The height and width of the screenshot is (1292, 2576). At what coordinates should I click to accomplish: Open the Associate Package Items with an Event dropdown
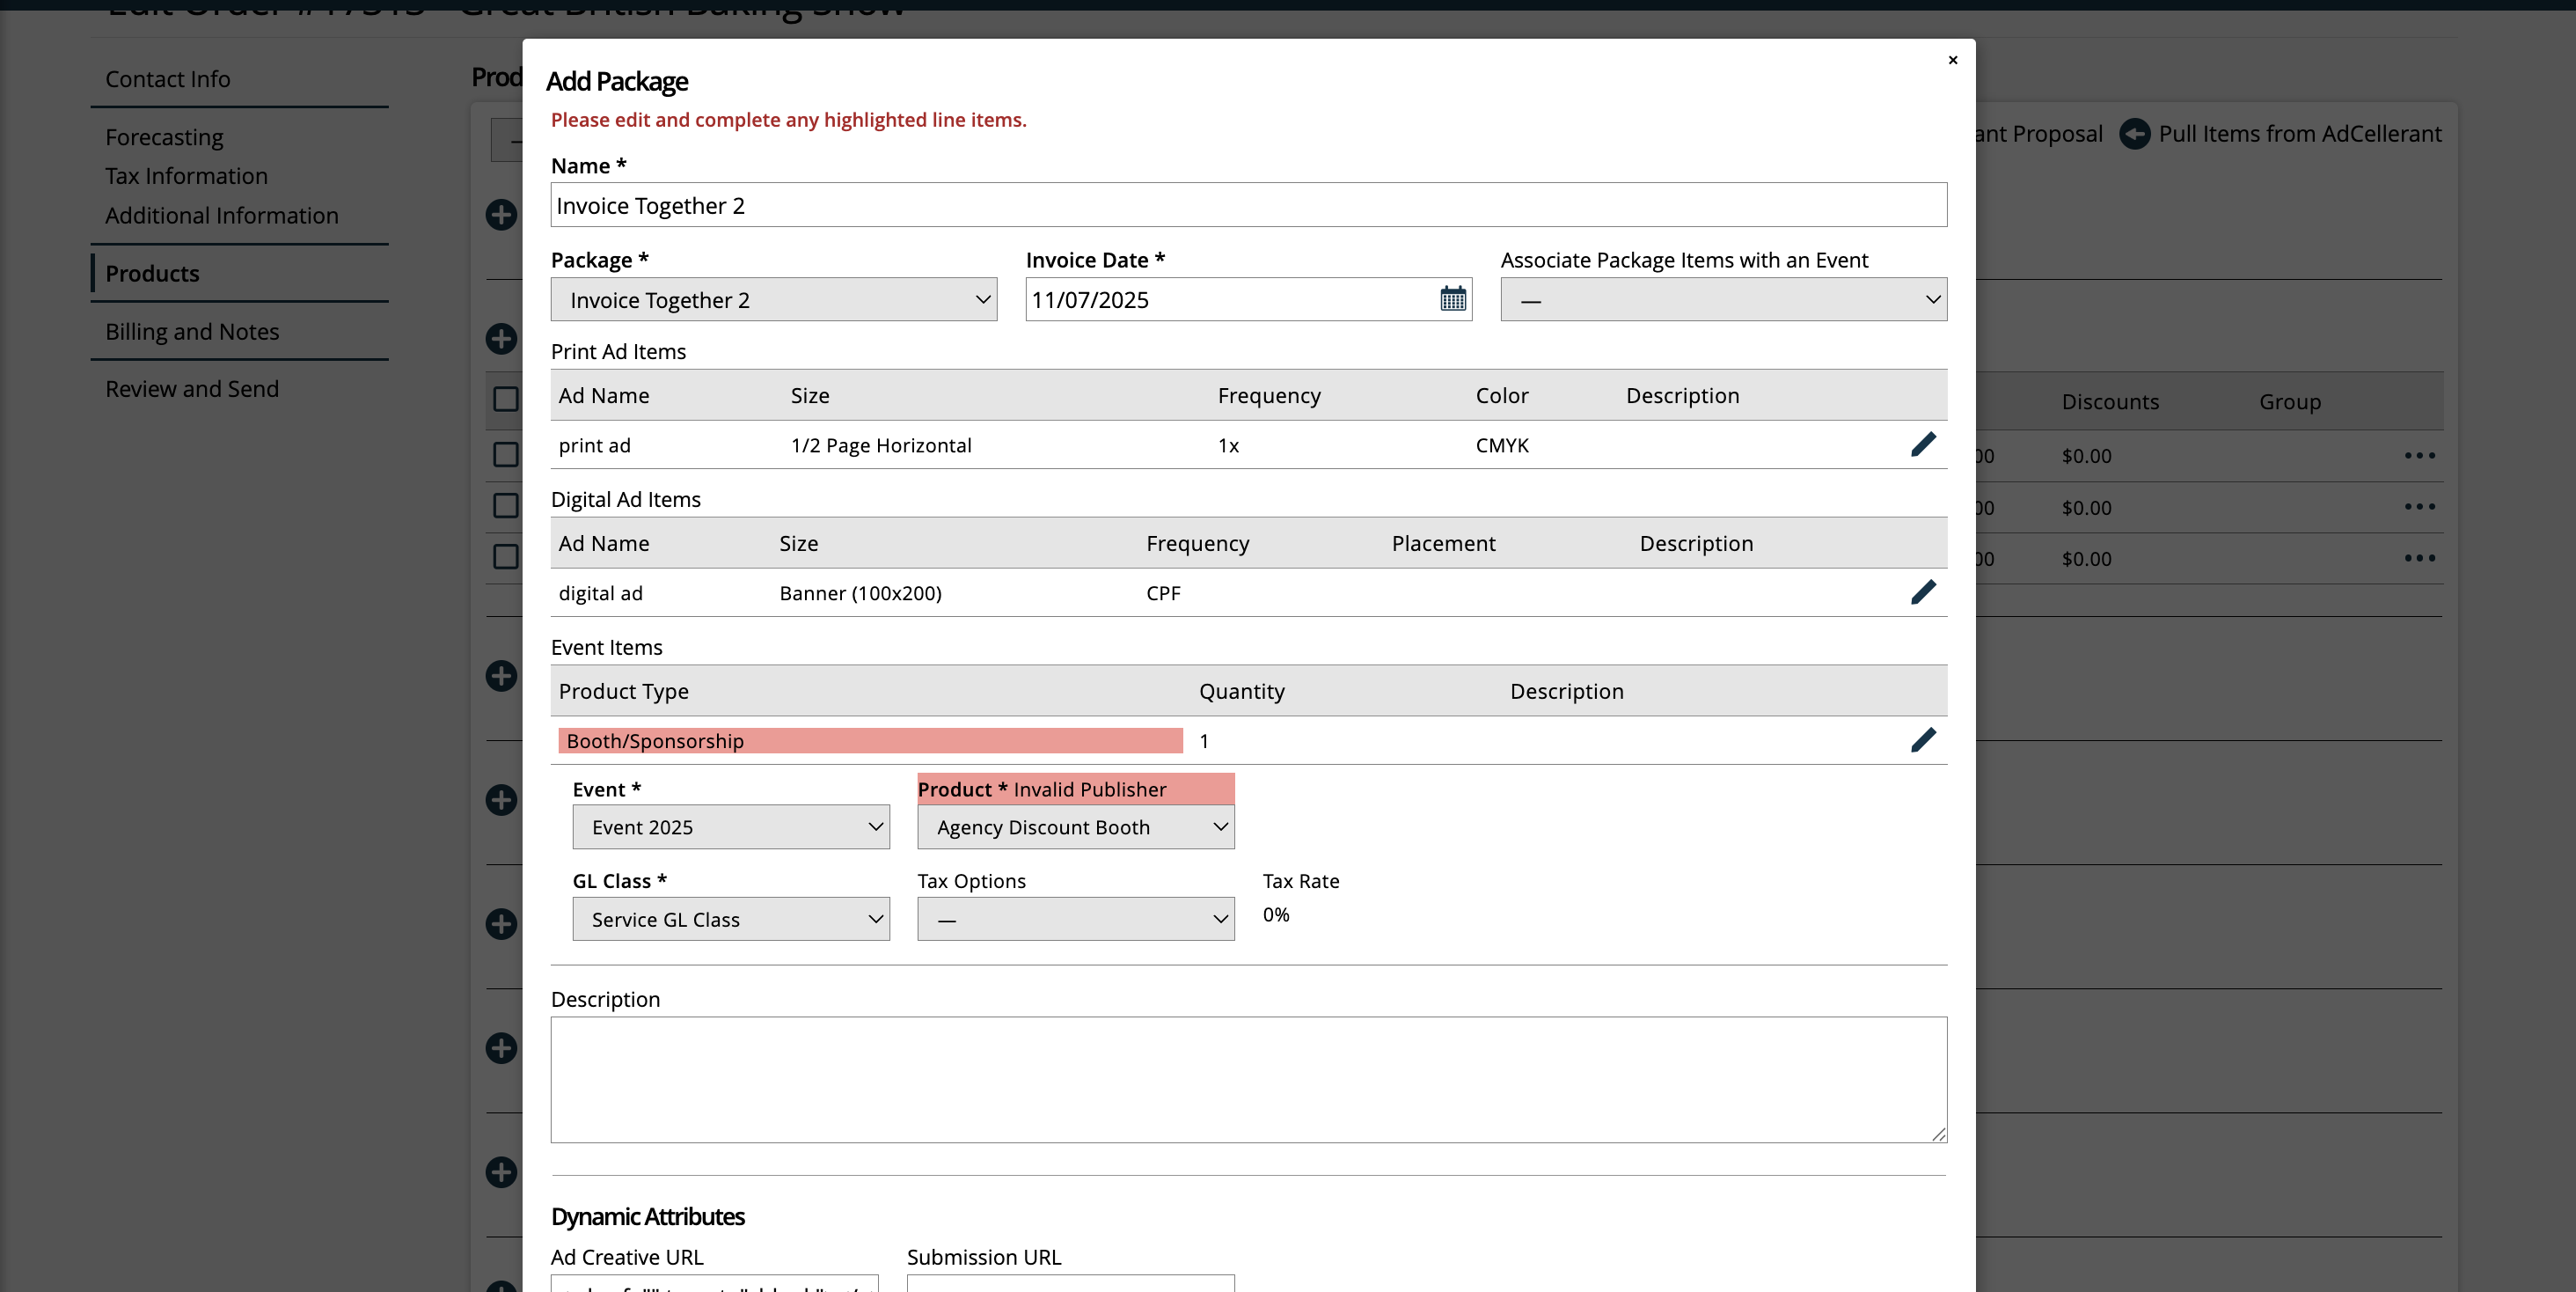[x=1722, y=299]
